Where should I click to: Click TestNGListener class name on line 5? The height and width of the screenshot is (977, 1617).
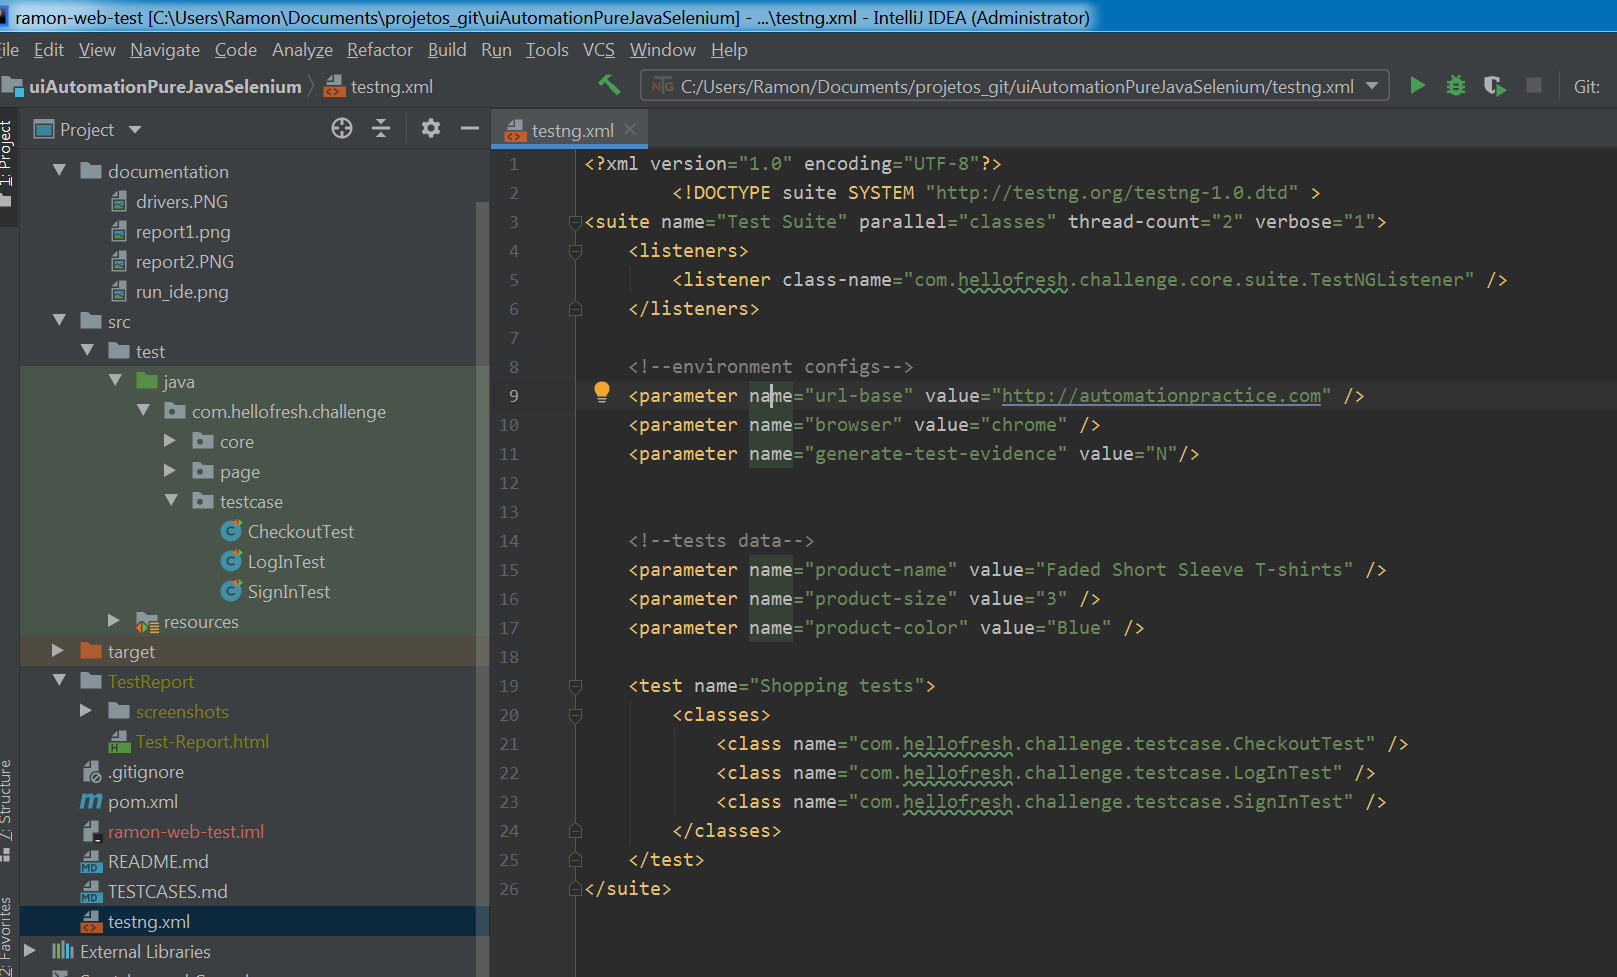[x=1386, y=280]
